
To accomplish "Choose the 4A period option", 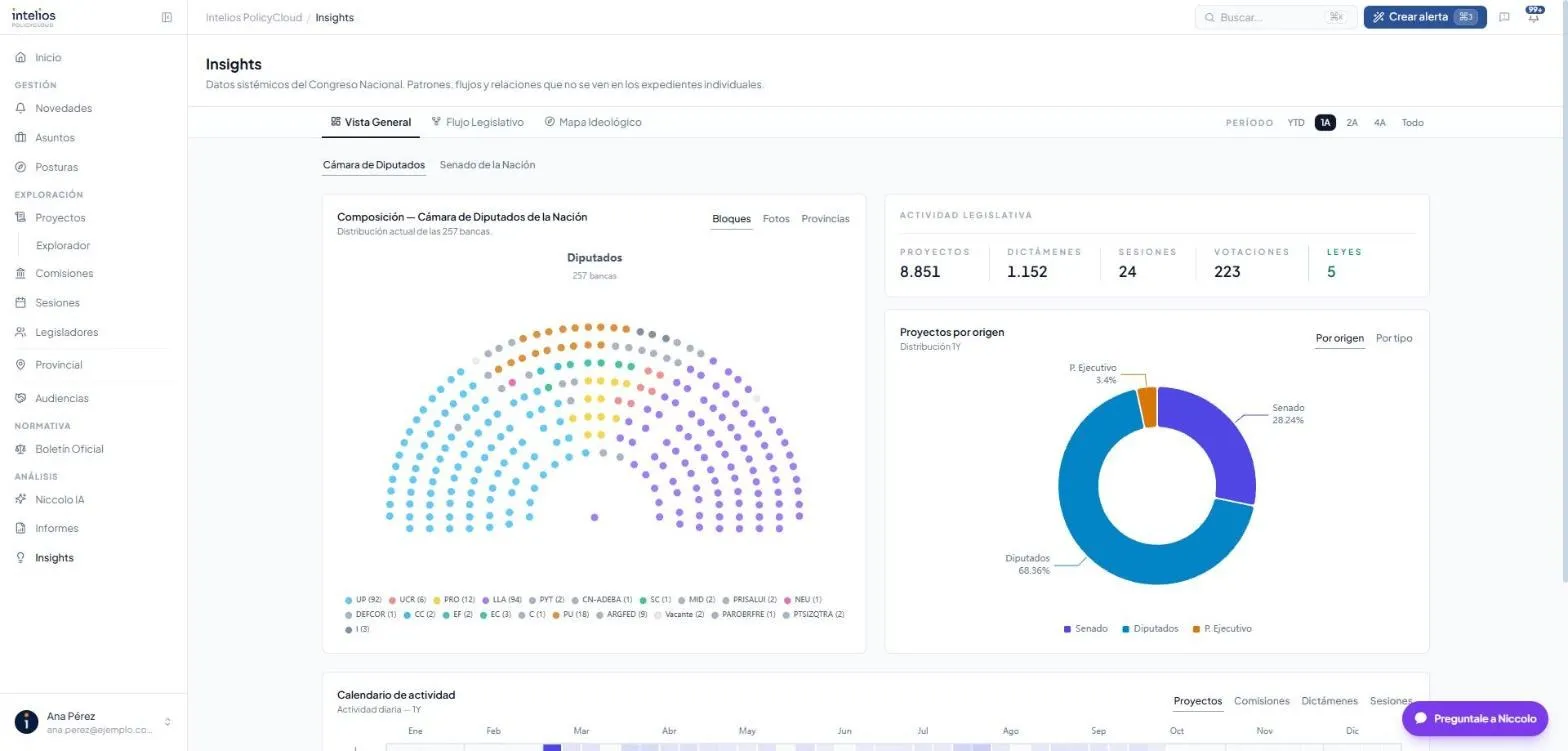I will pos(1380,123).
